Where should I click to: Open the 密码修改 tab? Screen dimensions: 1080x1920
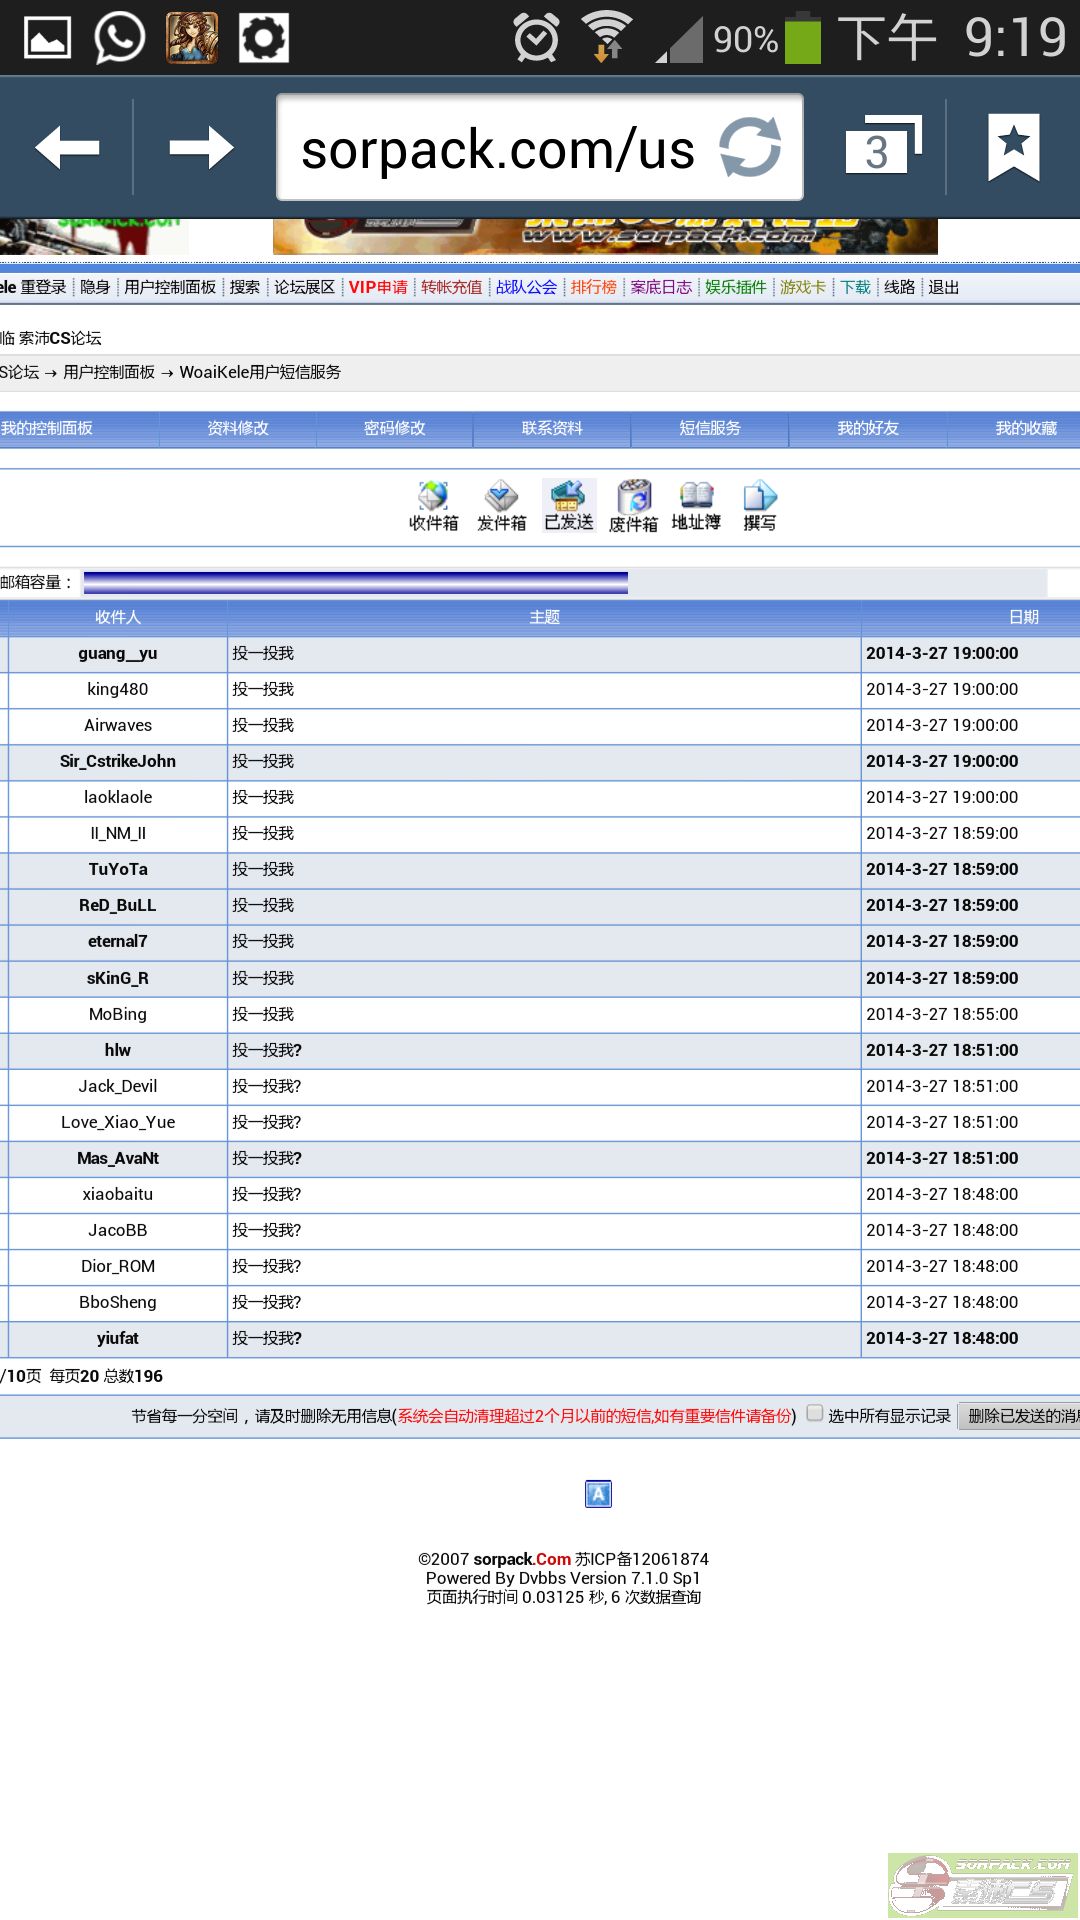coord(395,428)
